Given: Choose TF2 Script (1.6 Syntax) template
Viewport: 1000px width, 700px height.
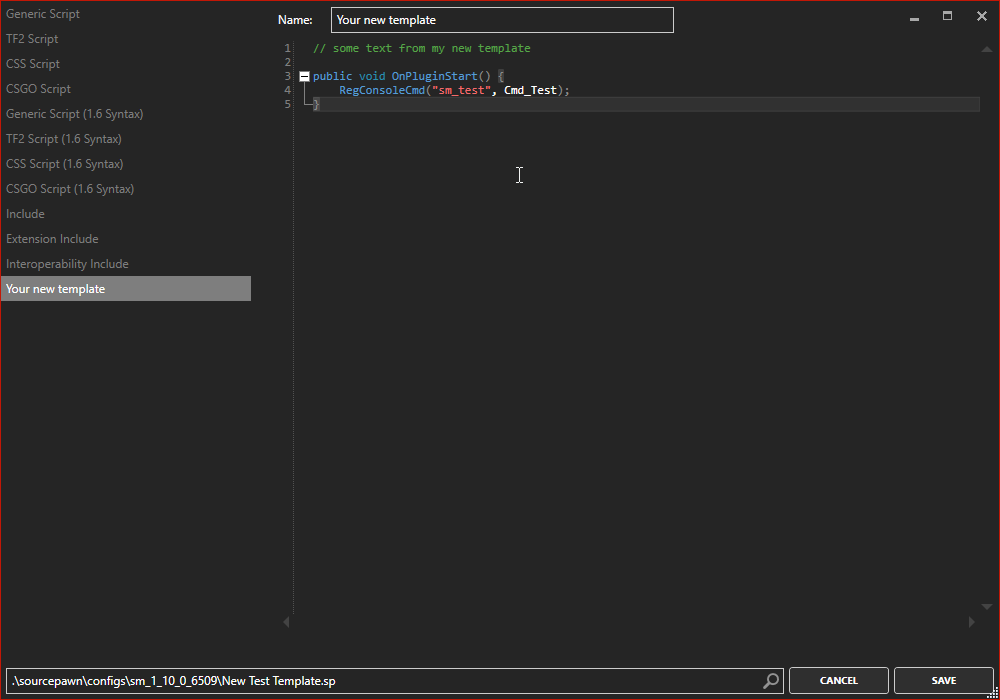Looking at the screenshot, I should coord(126,138).
